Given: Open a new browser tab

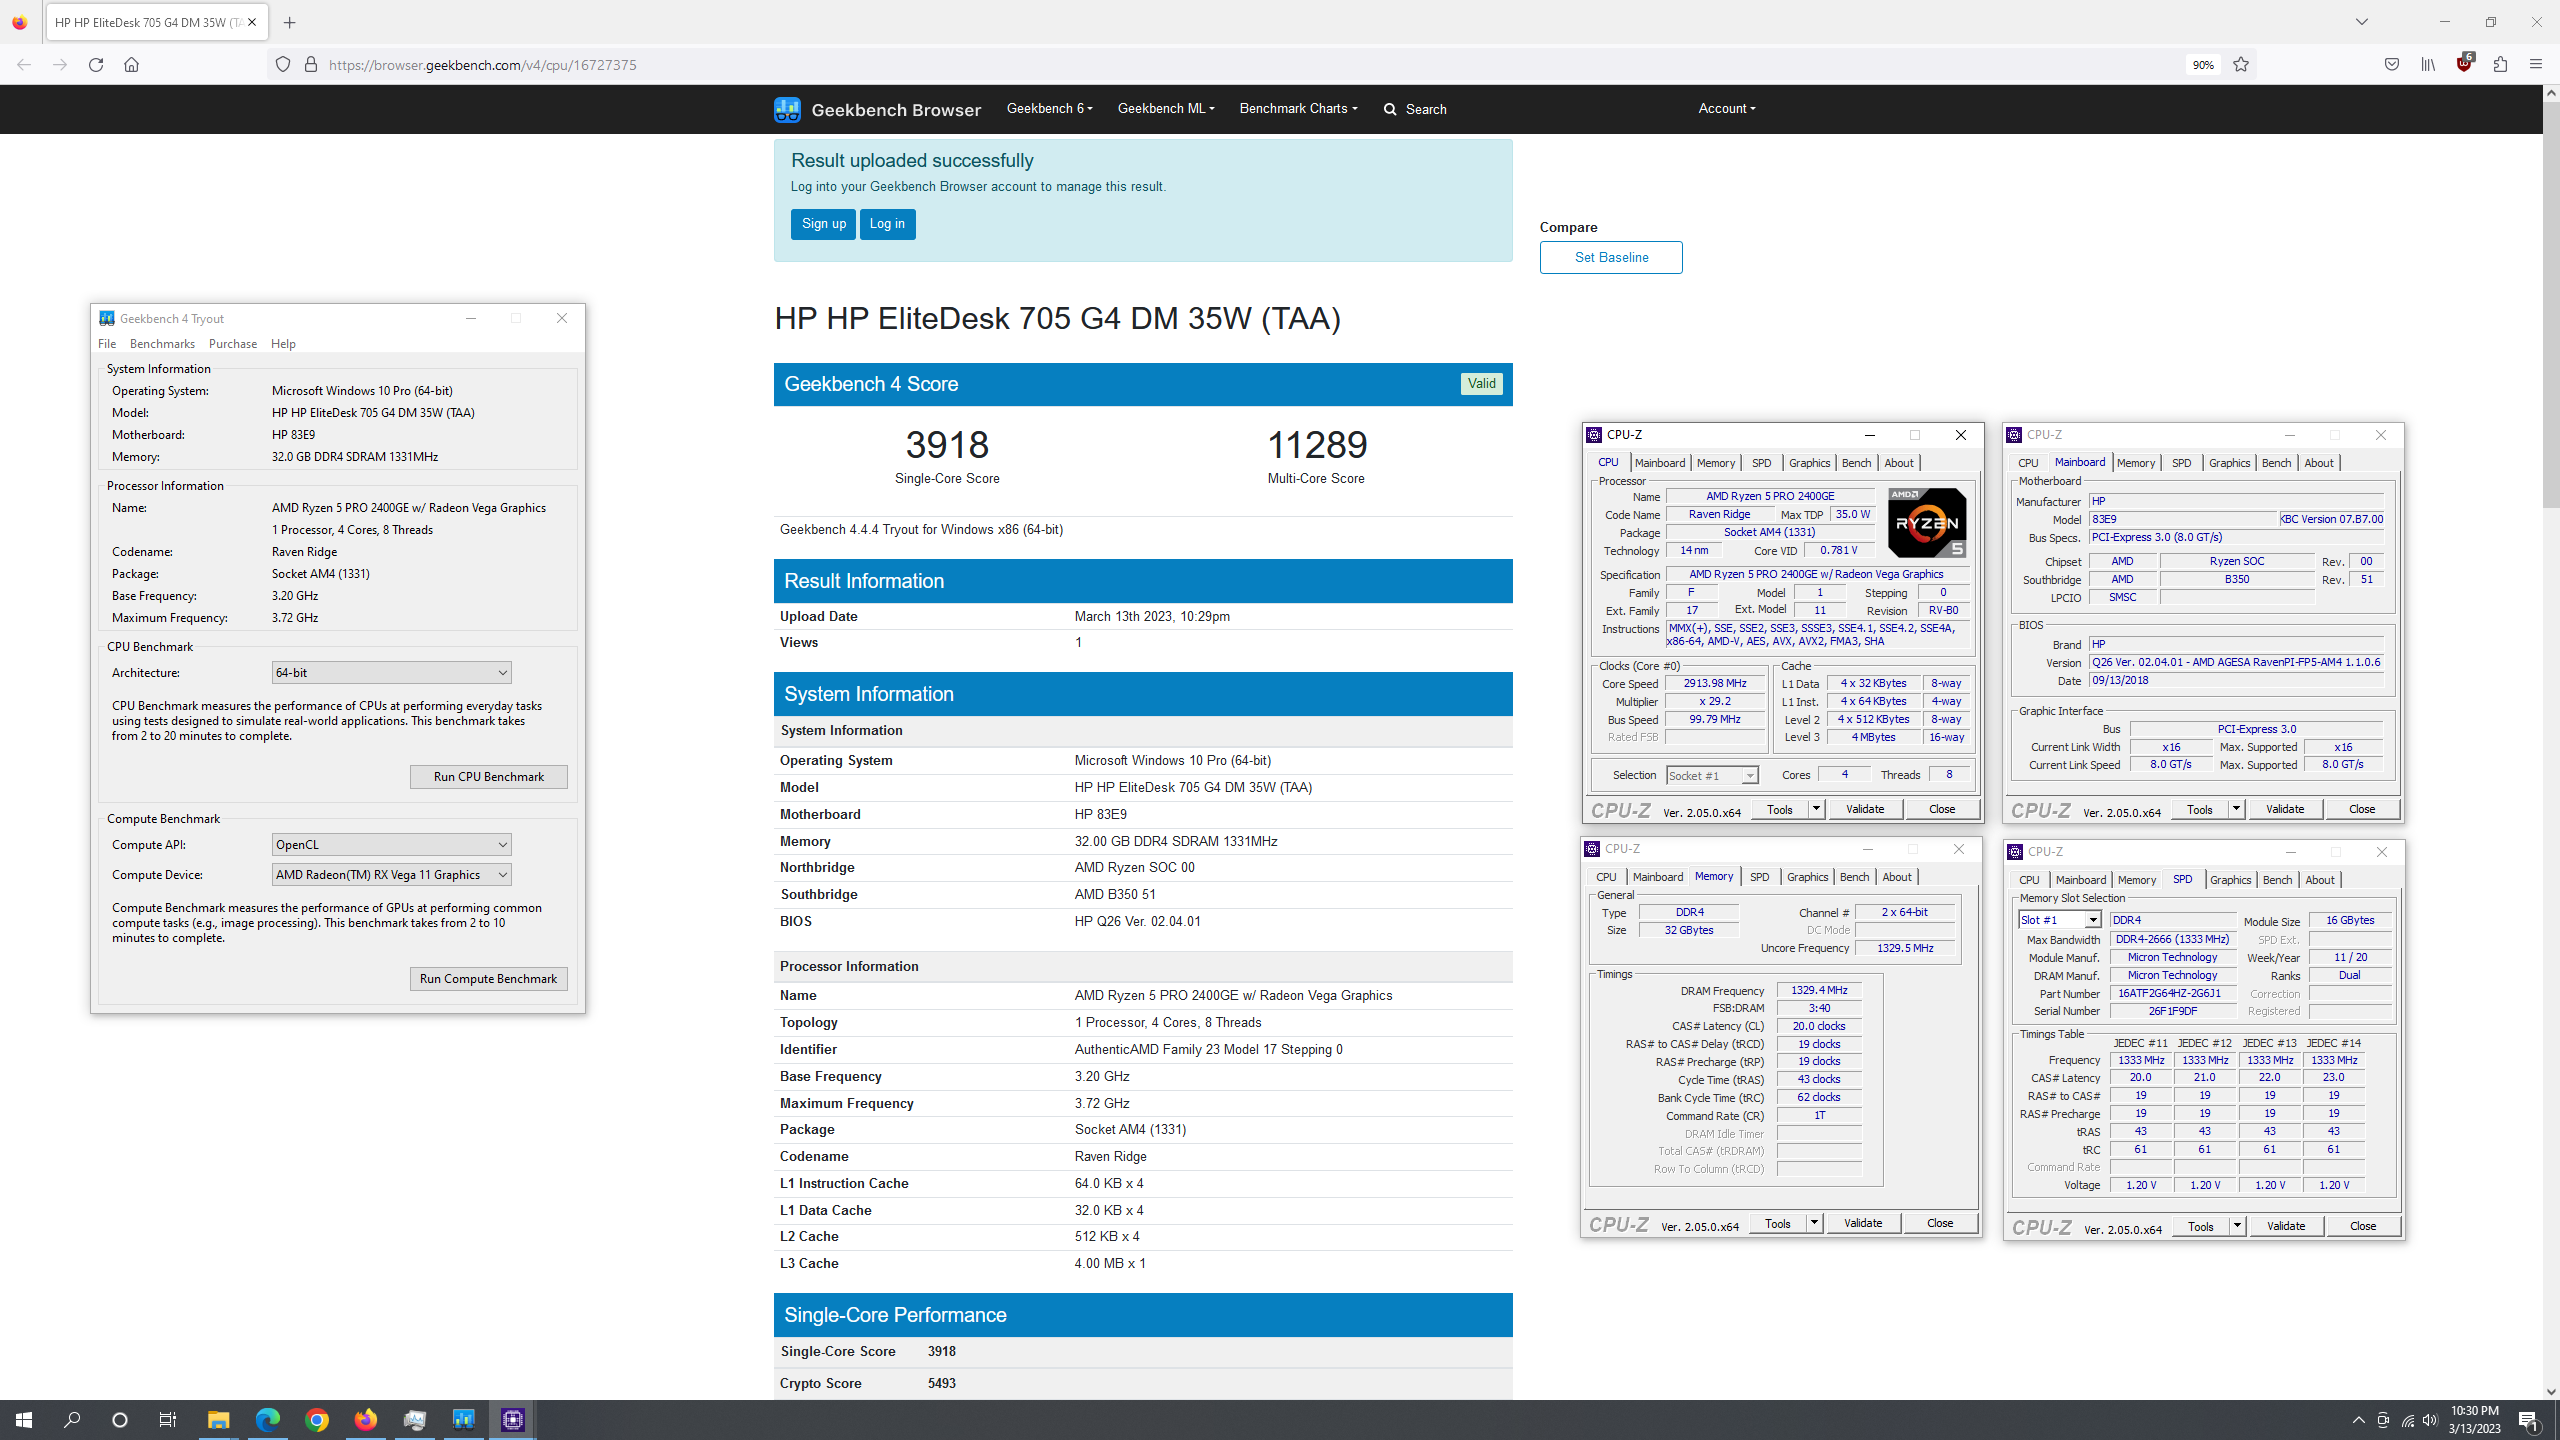Looking at the screenshot, I should [x=289, y=22].
